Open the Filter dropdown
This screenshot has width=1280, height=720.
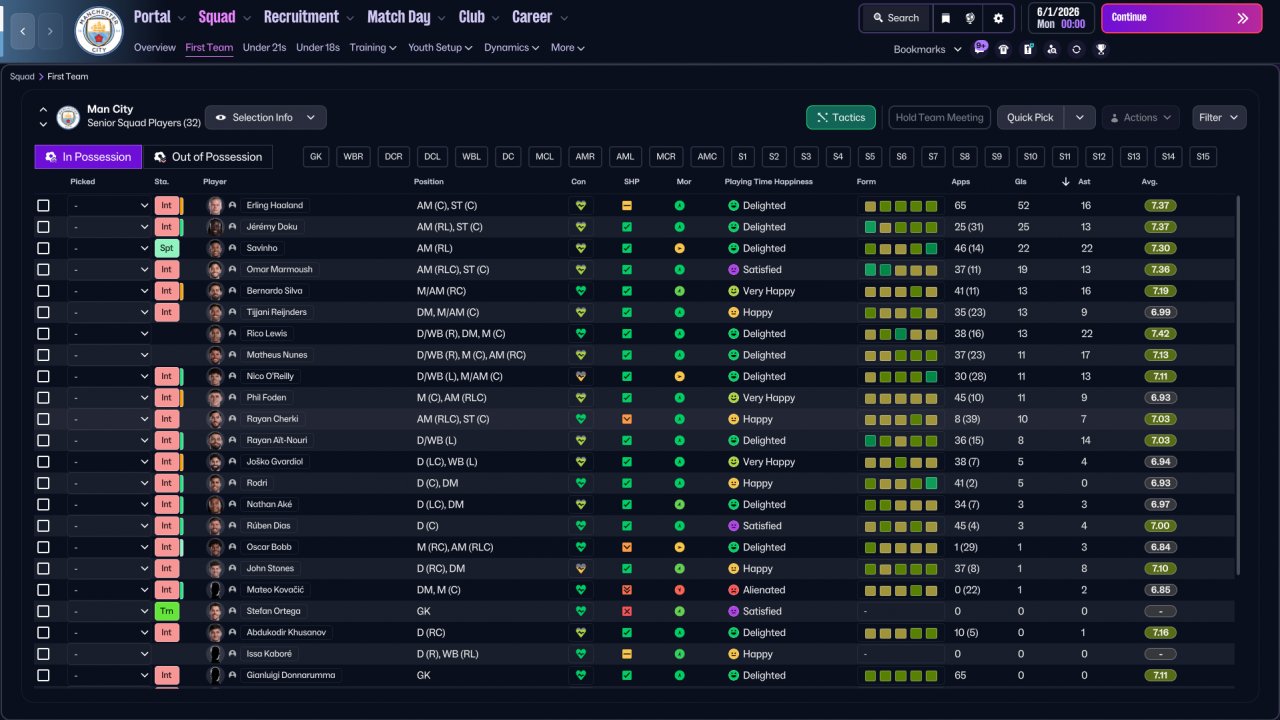pyautogui.click(x=1219, y=118)
